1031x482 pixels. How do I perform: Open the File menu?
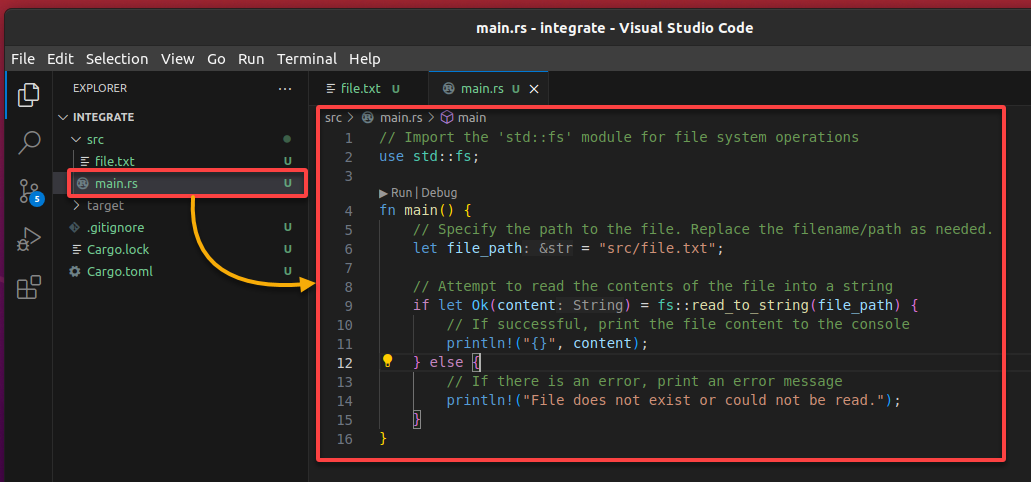click(x=23, y=59)
